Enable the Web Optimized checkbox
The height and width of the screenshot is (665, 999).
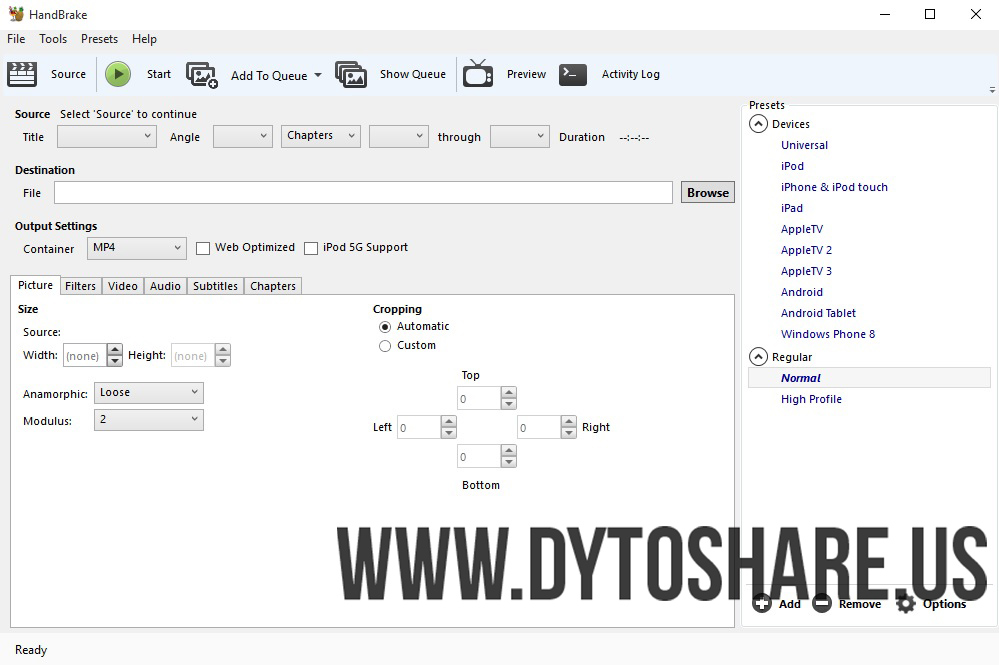click(203, 248)
